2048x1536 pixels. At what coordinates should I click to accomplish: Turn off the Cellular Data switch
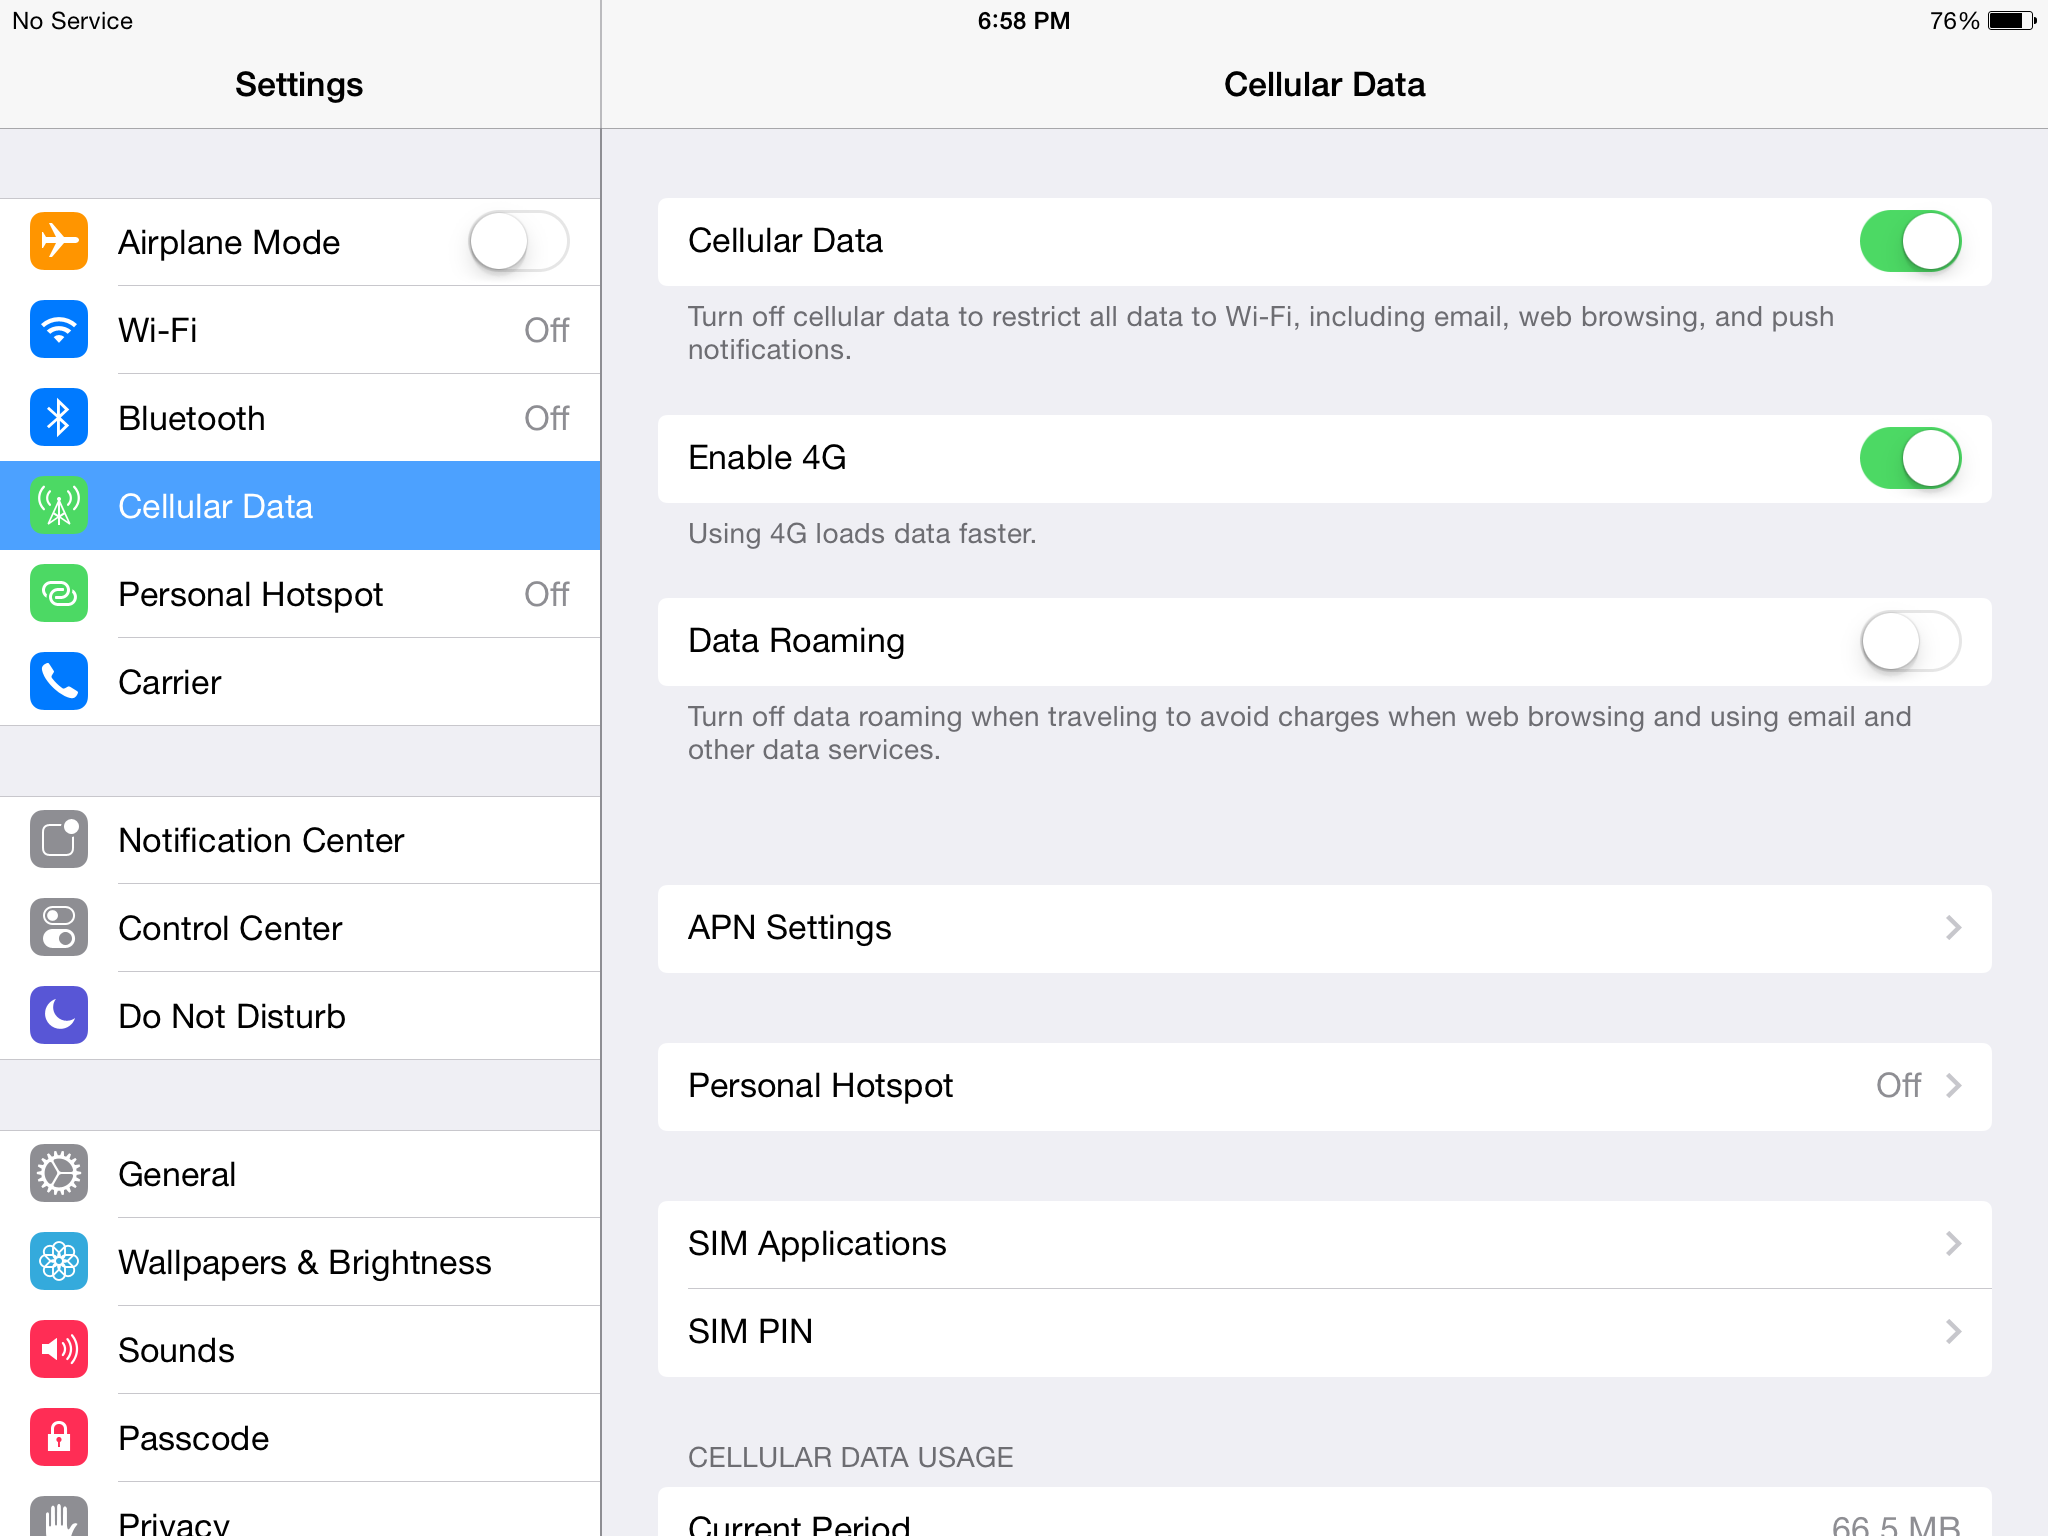[1909, 241]
